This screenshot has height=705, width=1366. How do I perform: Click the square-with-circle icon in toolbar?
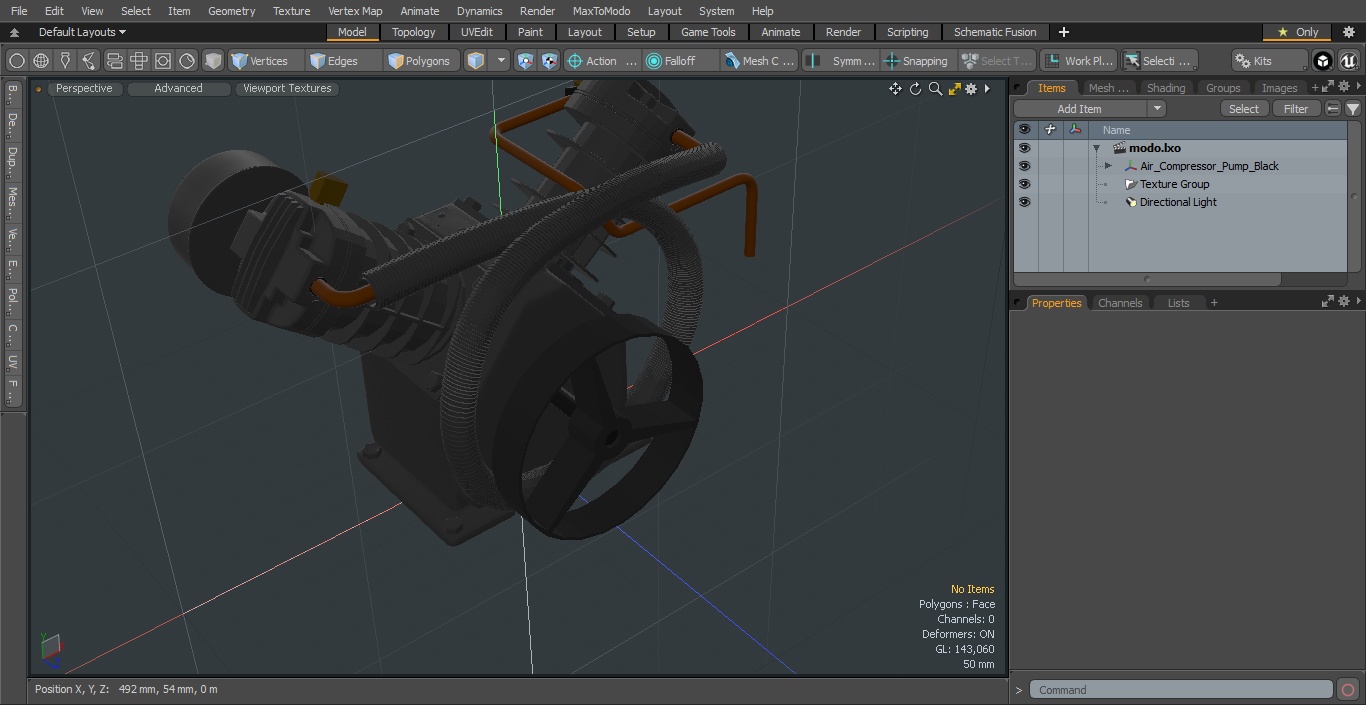tap(163, 61)
